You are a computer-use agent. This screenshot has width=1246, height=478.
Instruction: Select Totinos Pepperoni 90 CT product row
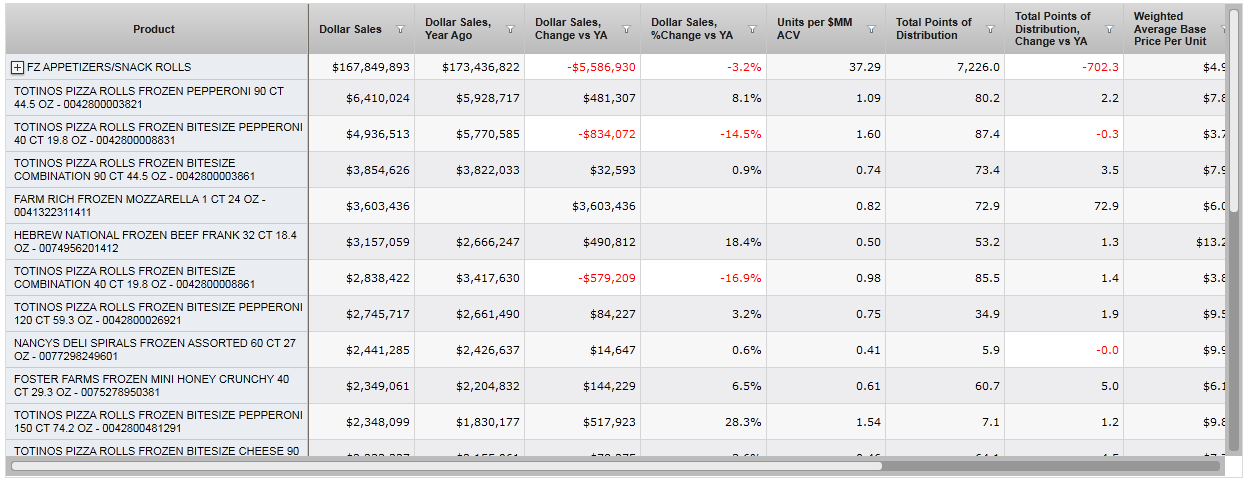tap(150, 98)
